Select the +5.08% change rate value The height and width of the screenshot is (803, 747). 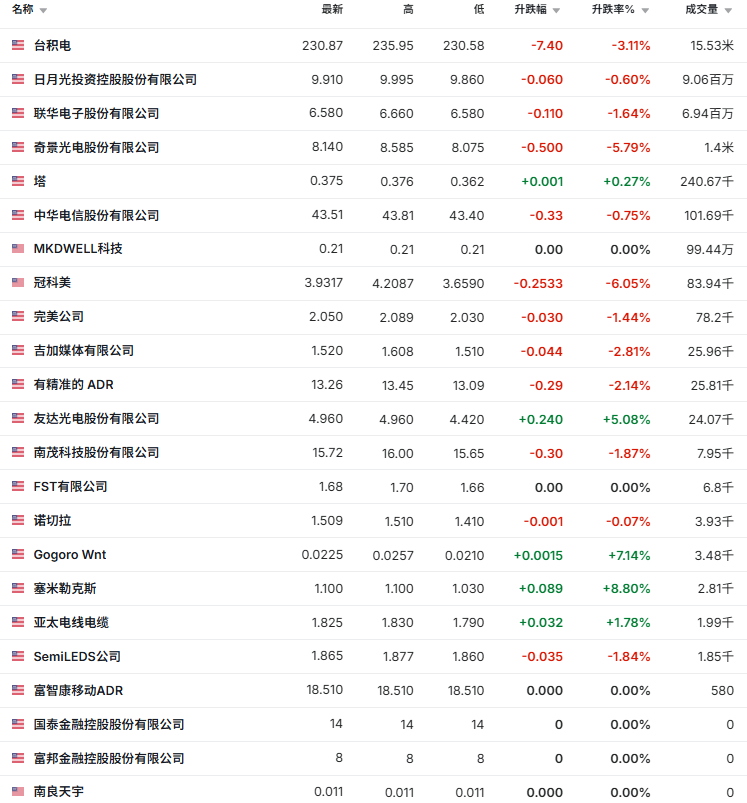click(627, 419)
